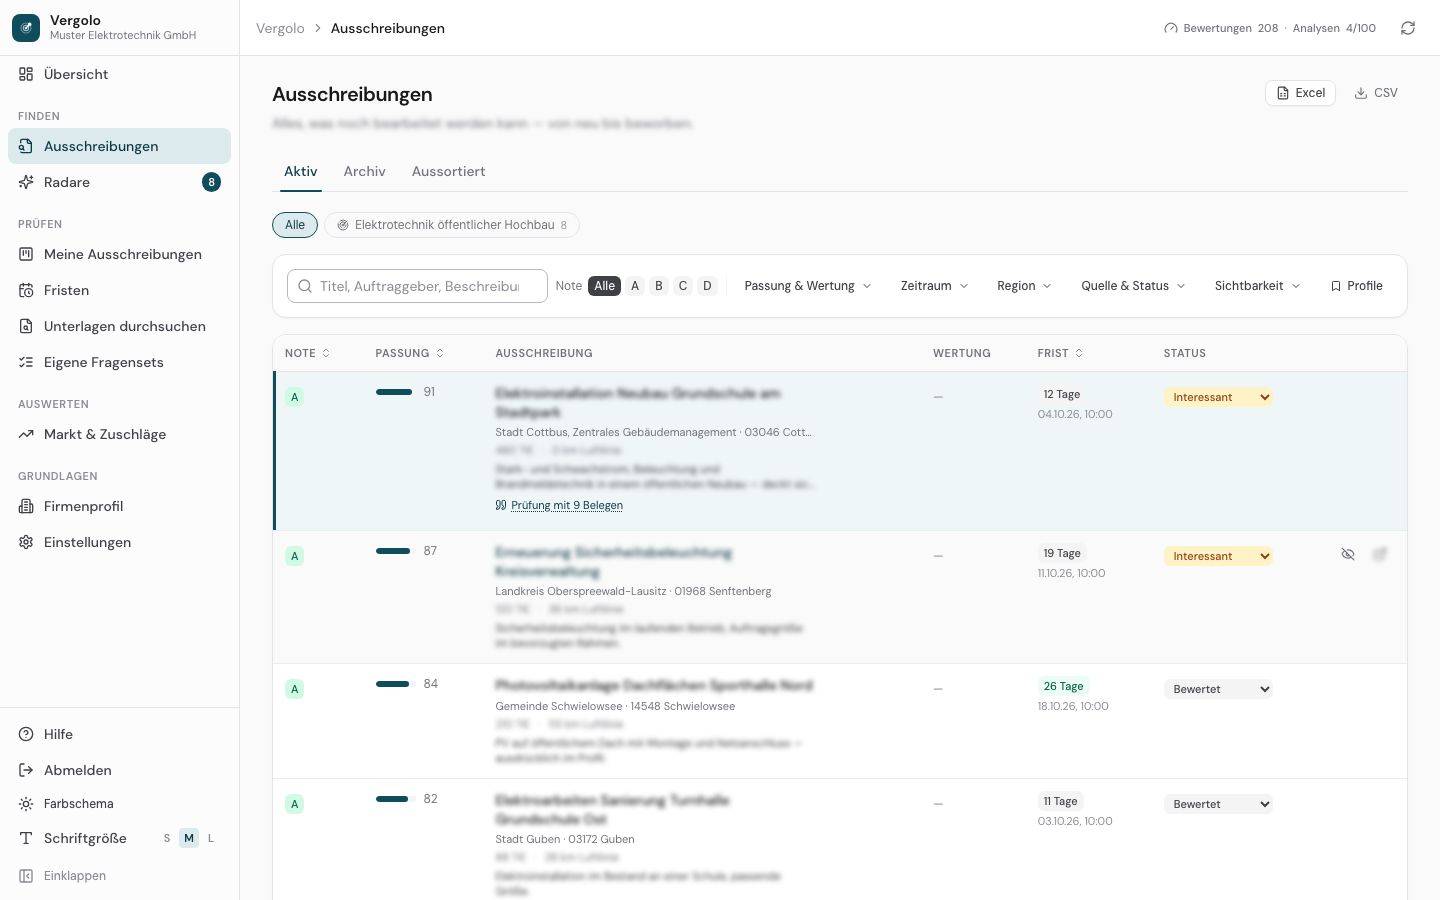This screenshot has height=900, width=1440.
Task: Open status dropdown for the Schwielowsee tender
Action: point(1218,689)
